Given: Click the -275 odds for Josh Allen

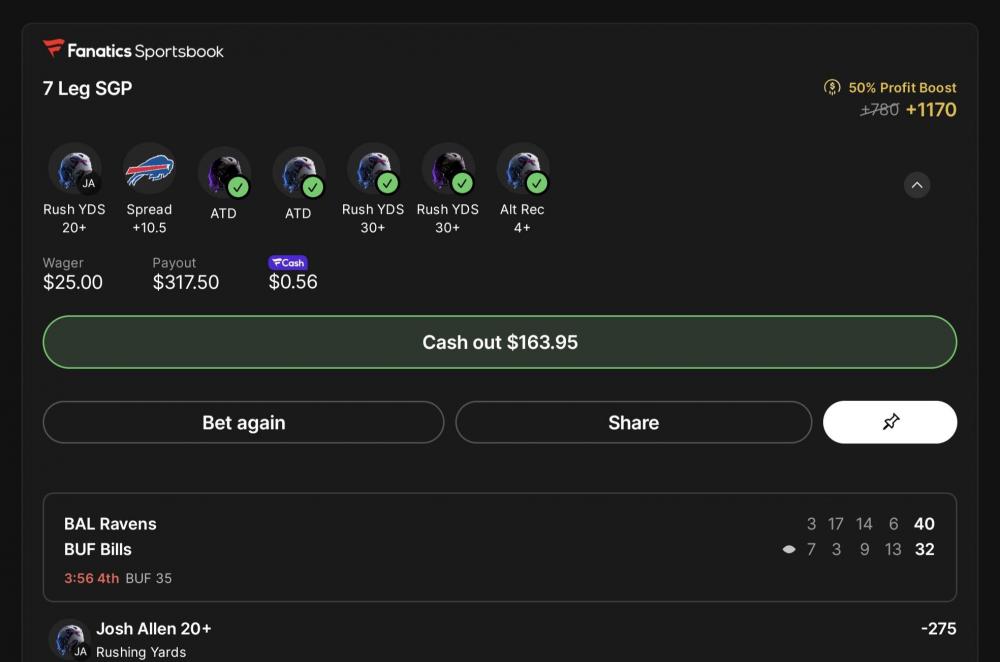Looking at the screenshot, I should 938,629.
